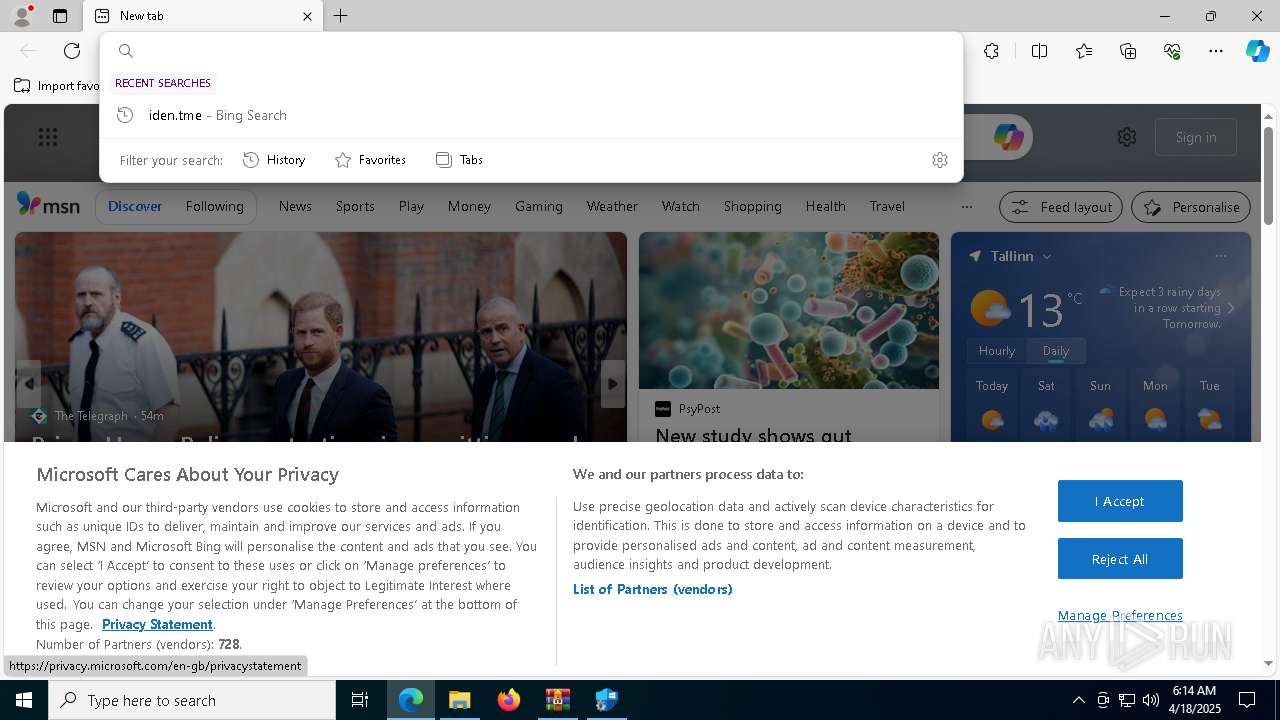
Task: Open the Sports menu item
Action: pos(355,206)
